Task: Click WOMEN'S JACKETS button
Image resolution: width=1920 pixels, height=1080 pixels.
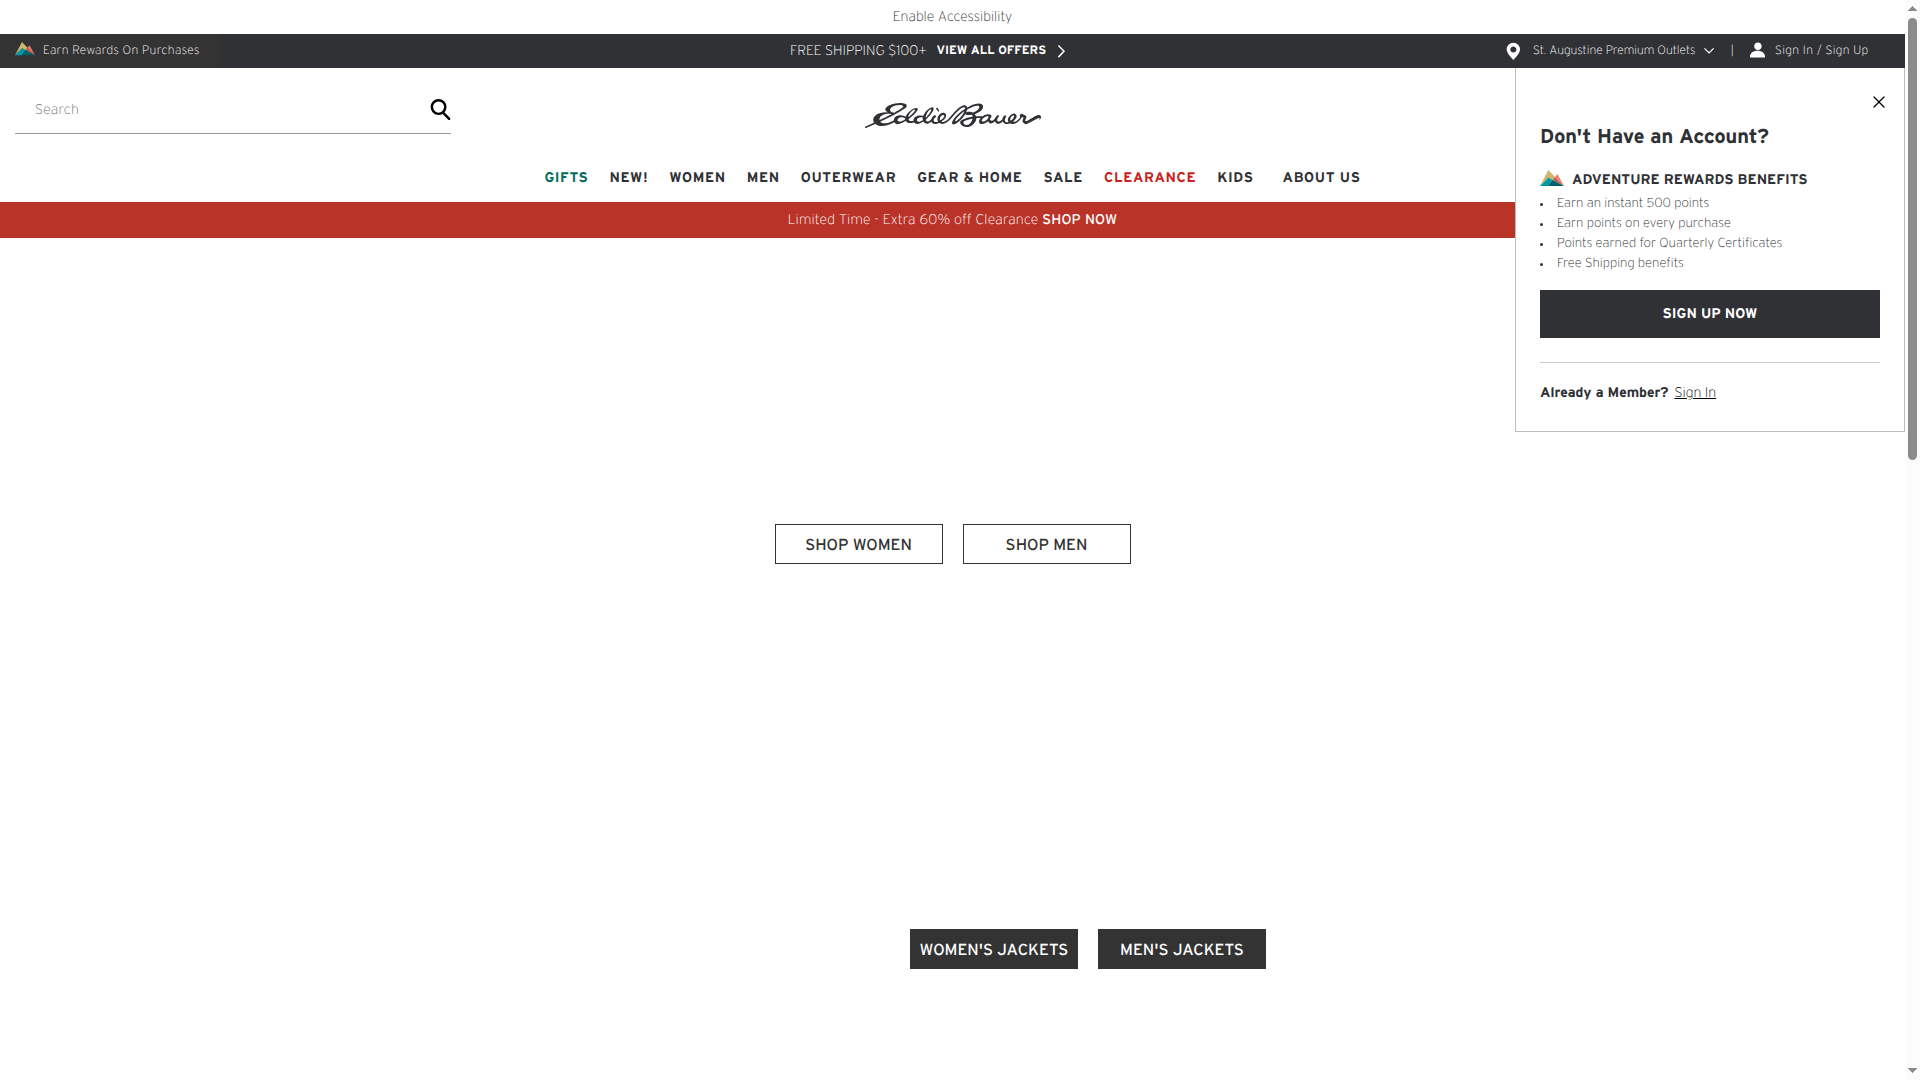Action: point(993,949)
